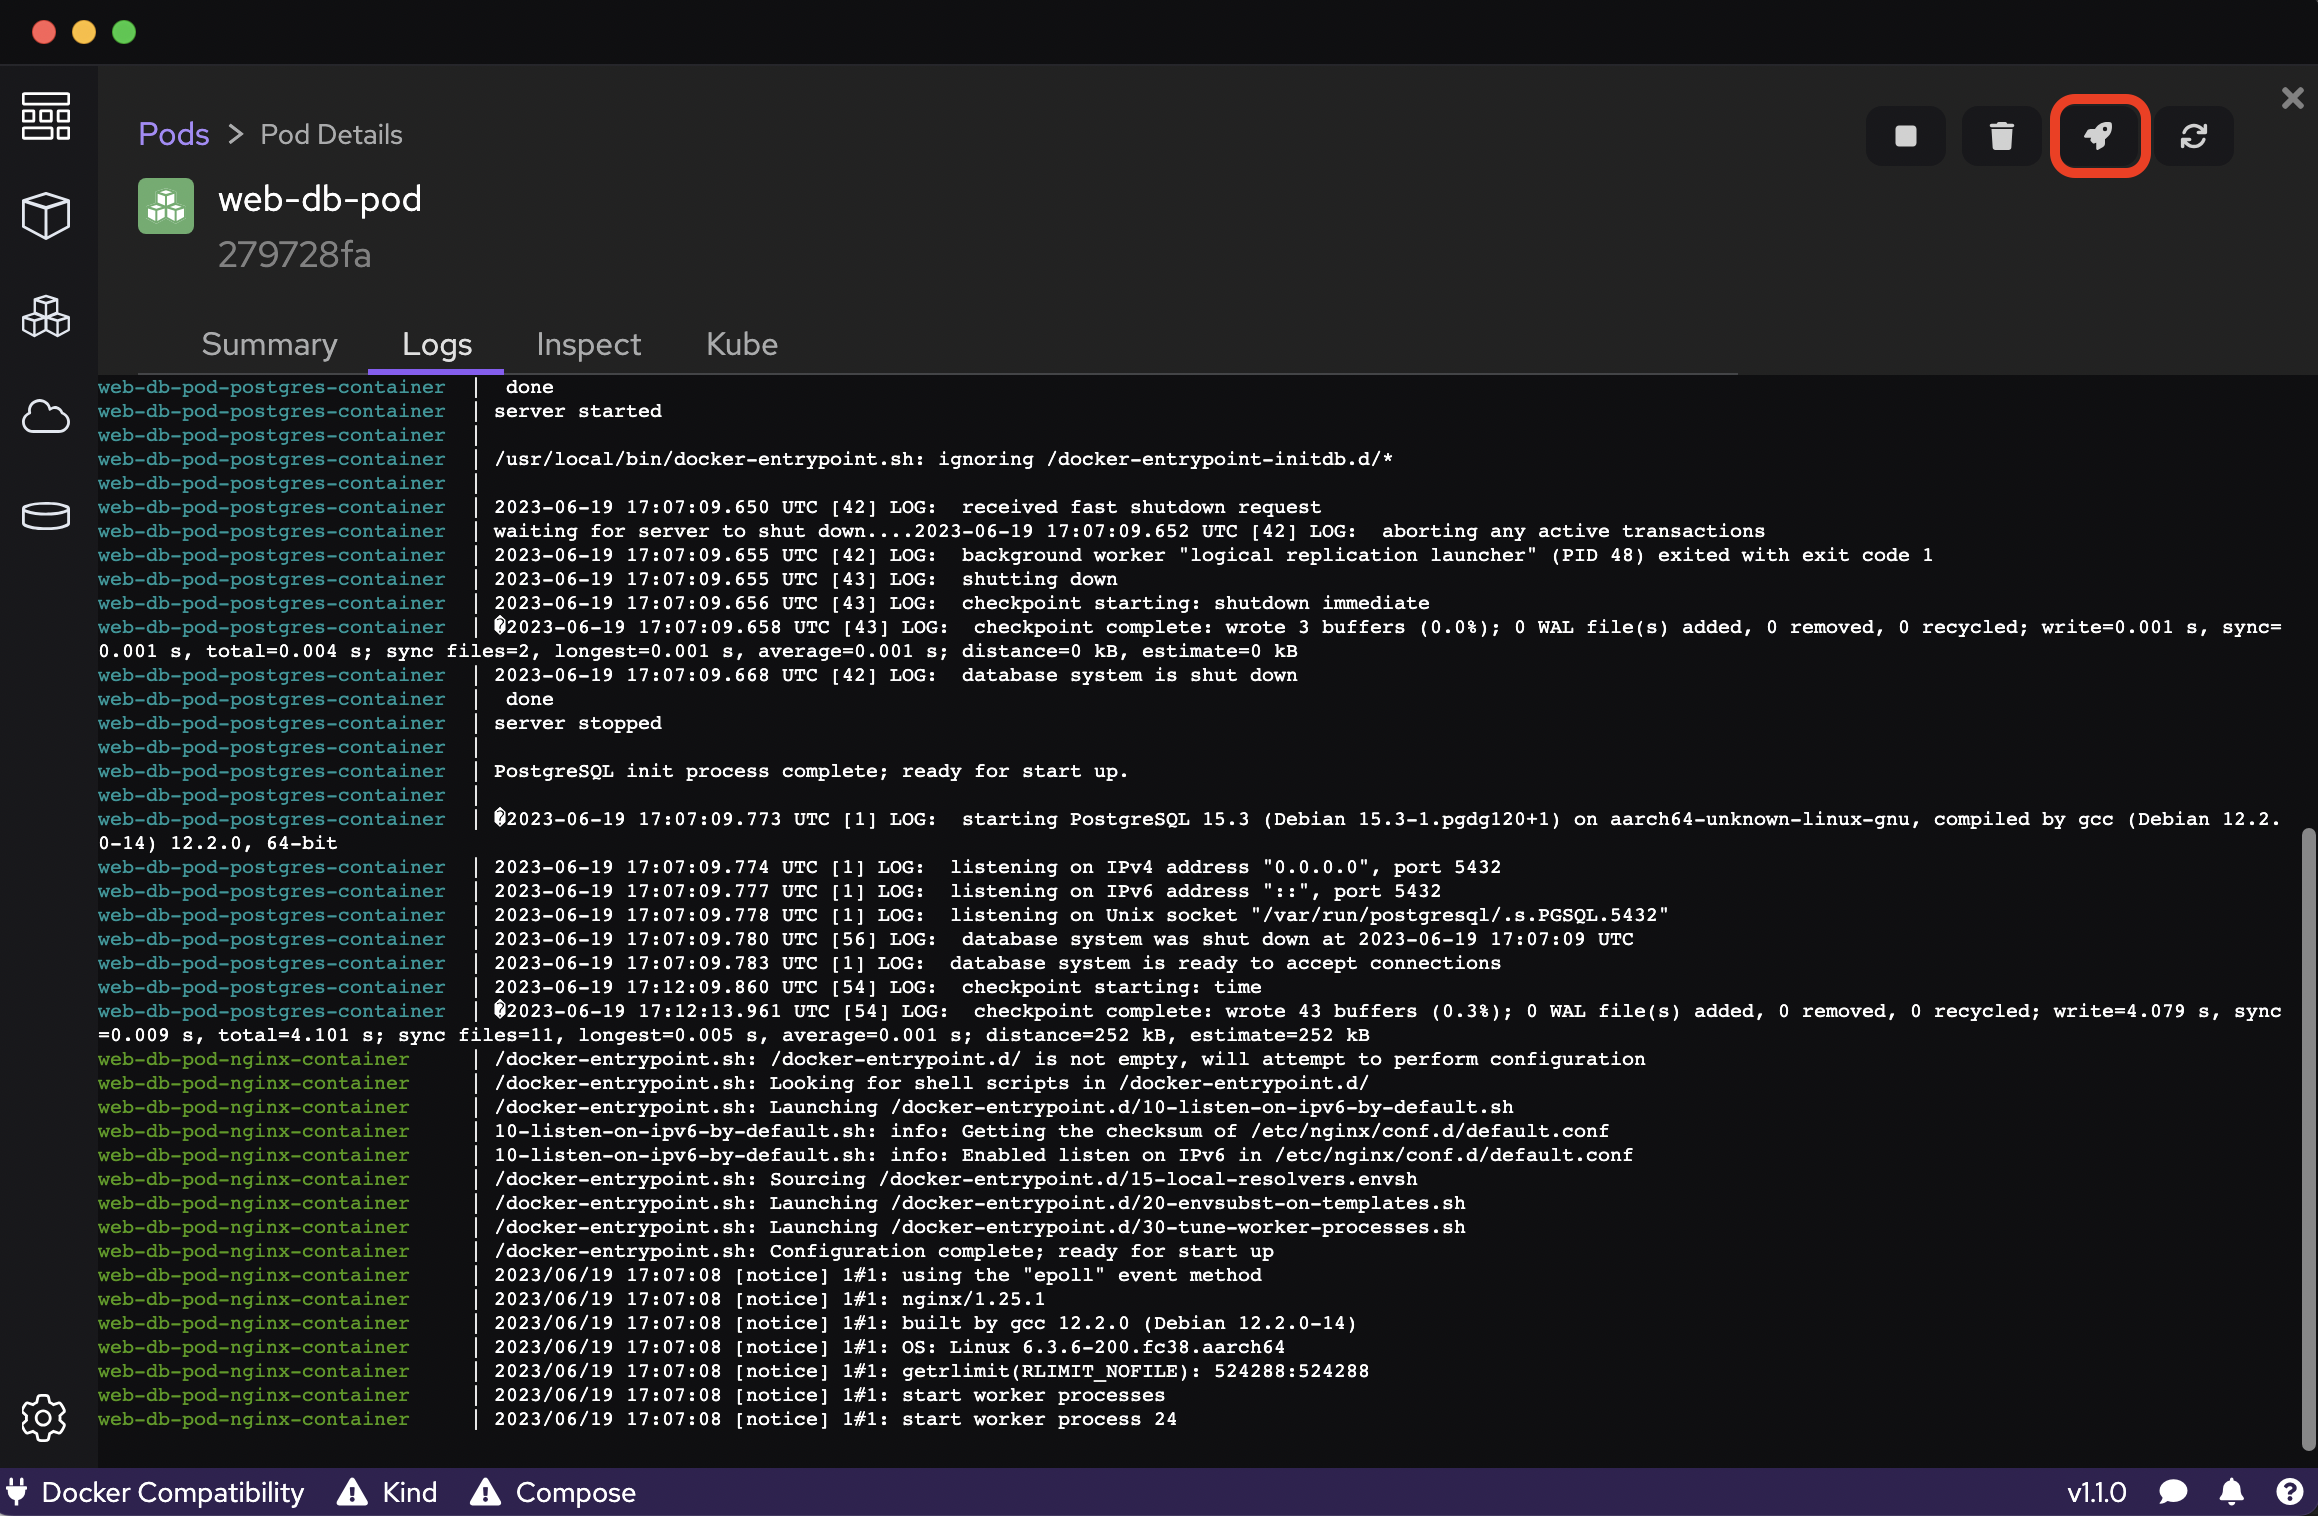2318x1516 pixels.
Task: Open the Kube tab
Action: [x=740, y=344]
